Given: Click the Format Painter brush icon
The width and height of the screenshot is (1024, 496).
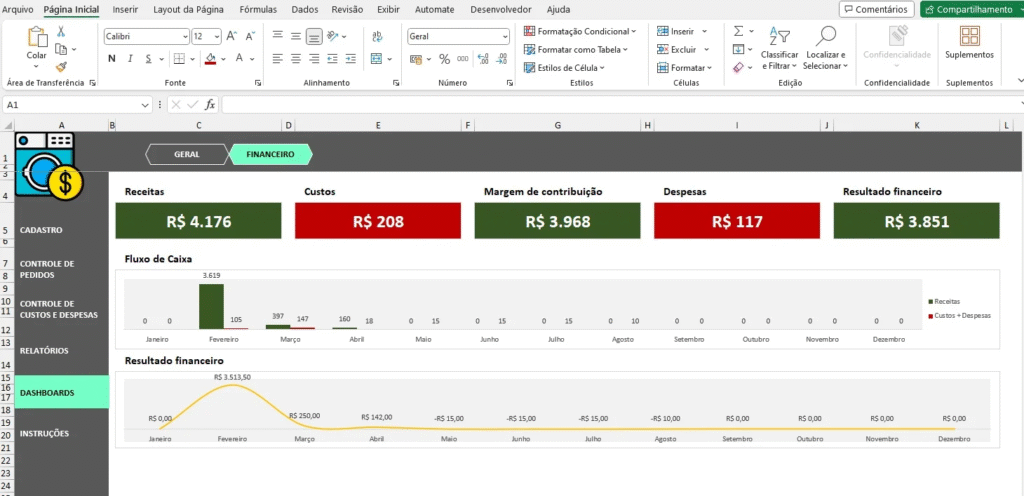Looking at the screenshot, I should pyautogui.click(x=61, y=67).
